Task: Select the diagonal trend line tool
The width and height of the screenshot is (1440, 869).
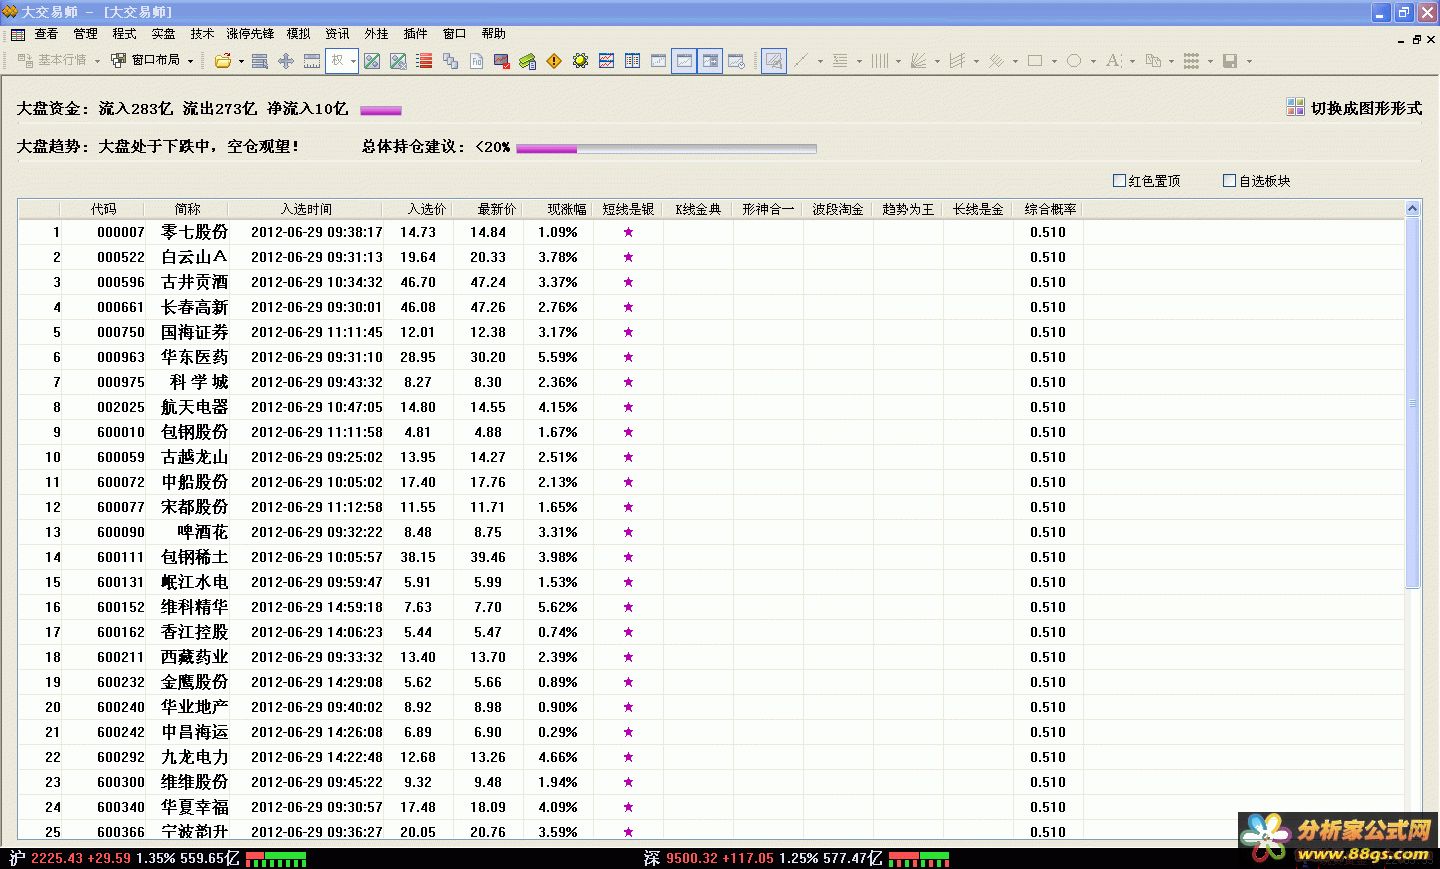Action: 801,61
